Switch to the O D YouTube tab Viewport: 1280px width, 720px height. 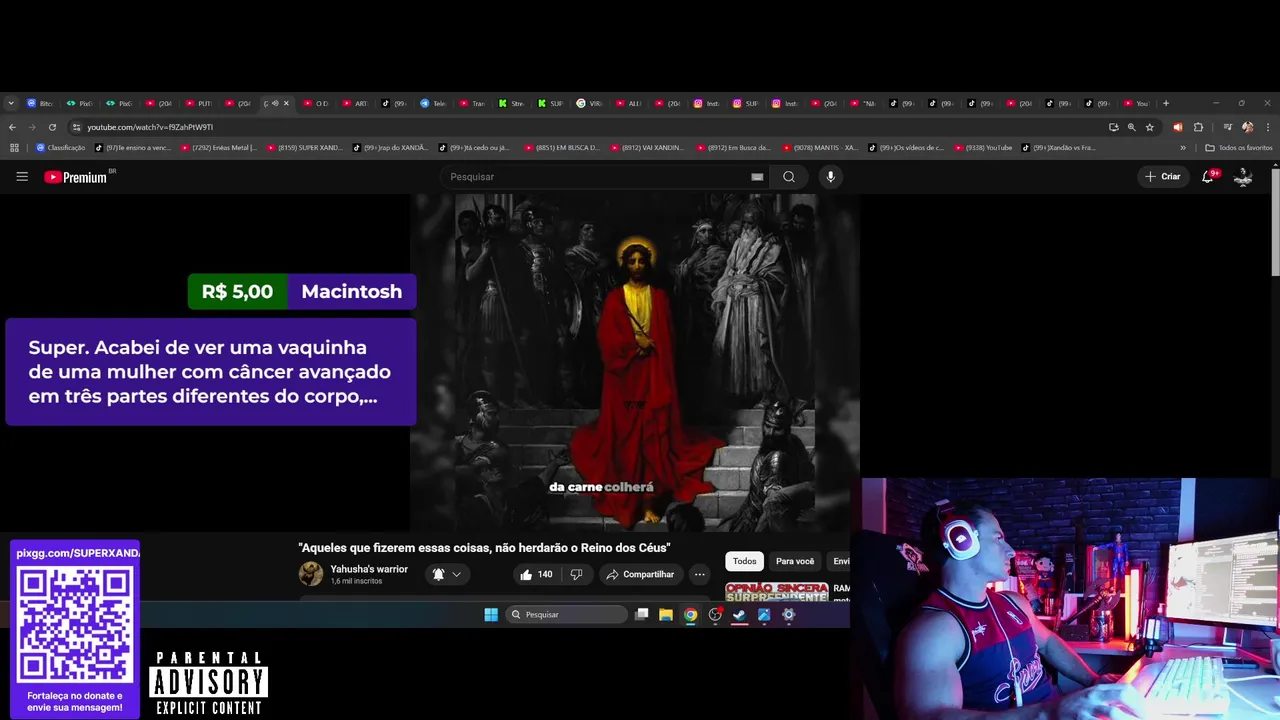[318, 103]
